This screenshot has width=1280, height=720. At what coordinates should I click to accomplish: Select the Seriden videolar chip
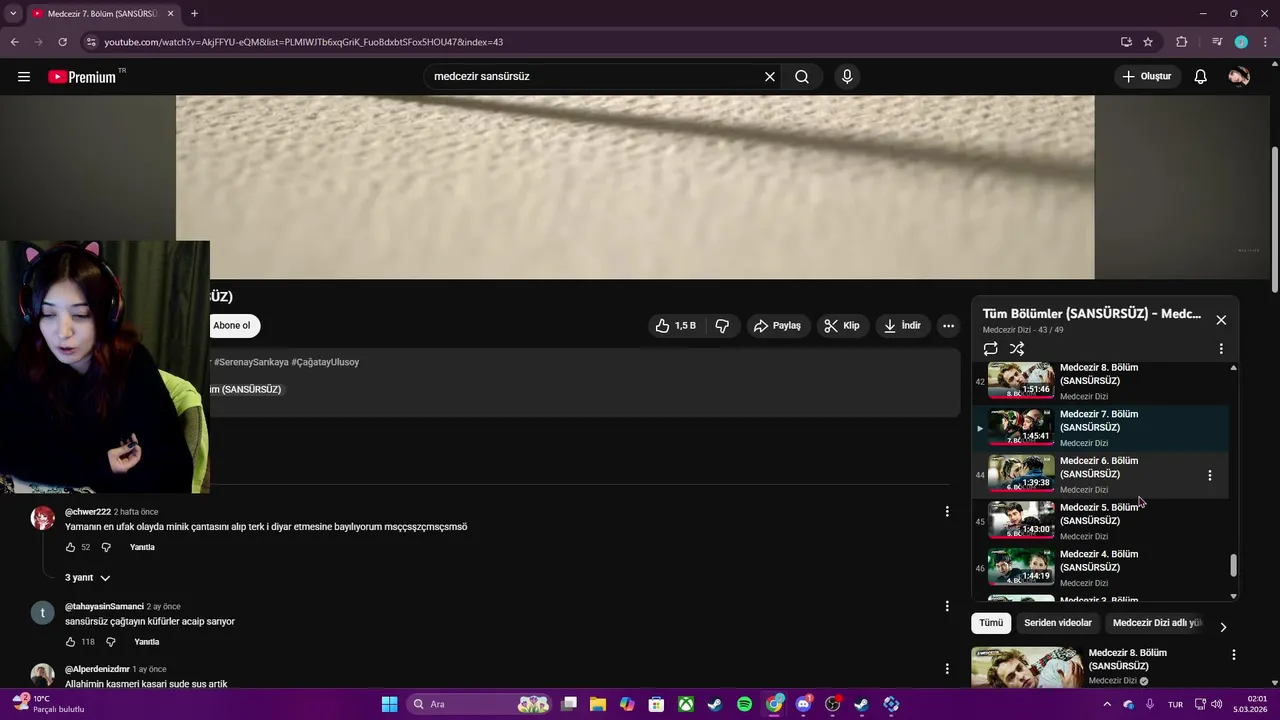[x=1058, y=623]
